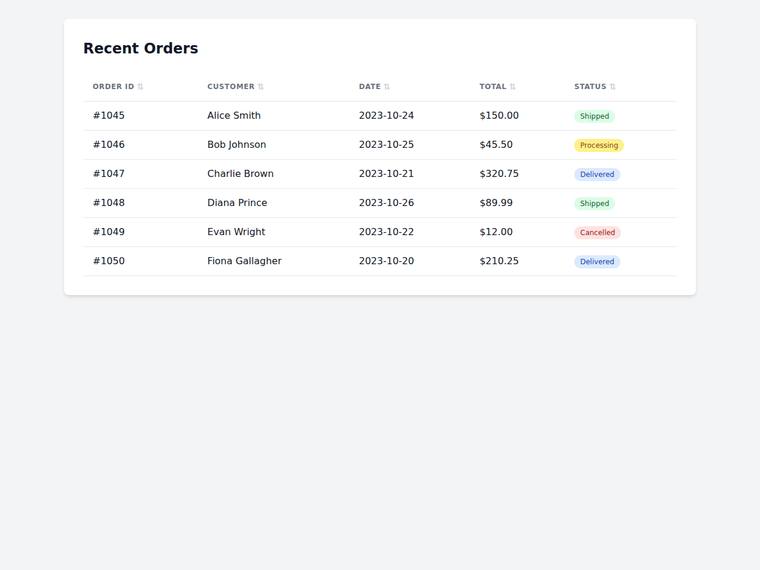Select order #1049 cell
The image size is (760, 570).
click(x=109, y=232)
